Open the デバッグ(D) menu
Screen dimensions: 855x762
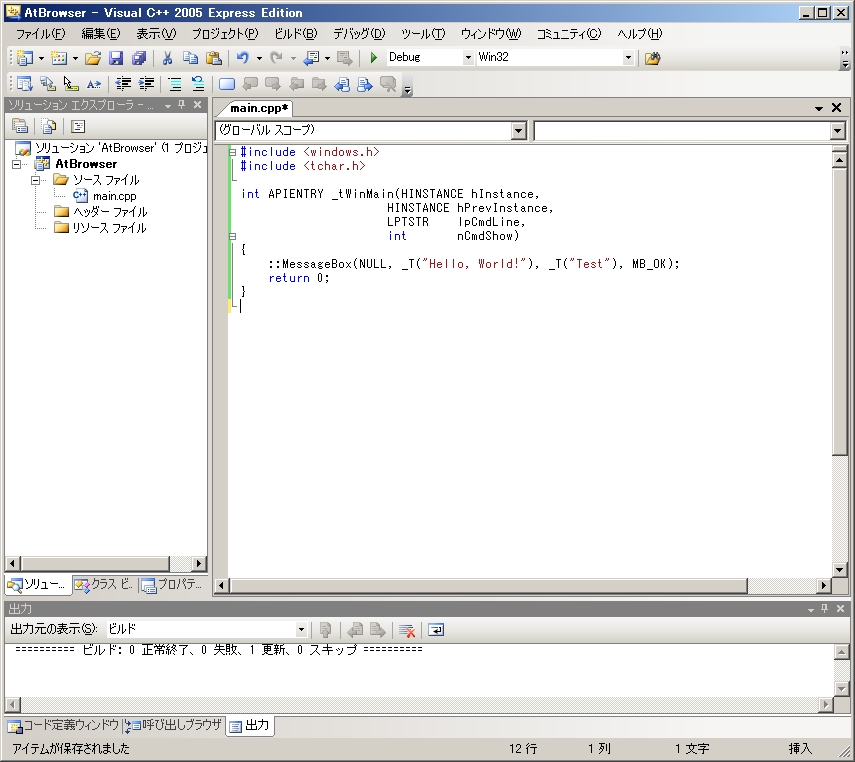click(359, 34)
